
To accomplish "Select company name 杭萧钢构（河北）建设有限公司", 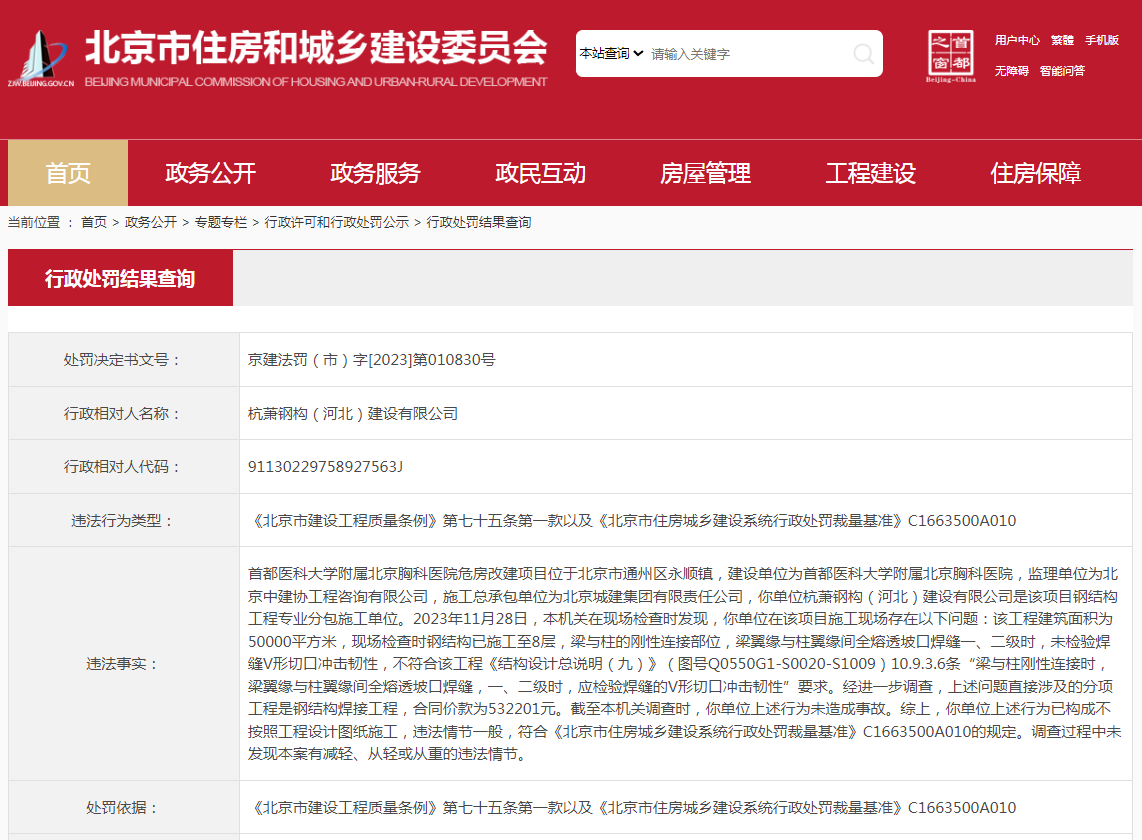I will (x=353, y=414).
